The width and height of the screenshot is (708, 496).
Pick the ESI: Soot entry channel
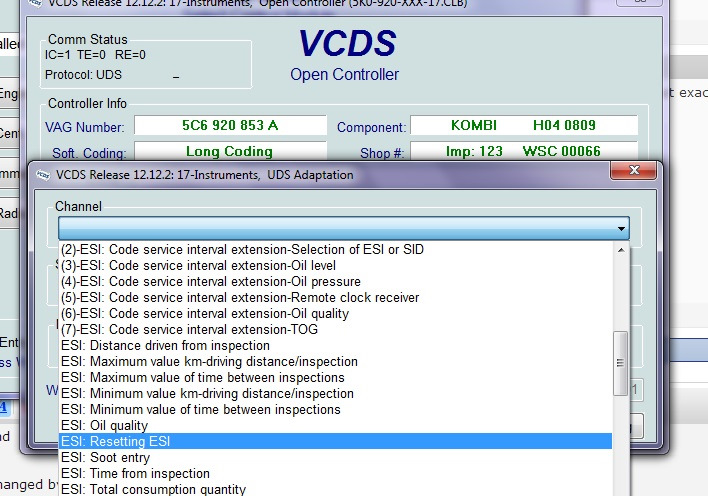coord(335,458)
